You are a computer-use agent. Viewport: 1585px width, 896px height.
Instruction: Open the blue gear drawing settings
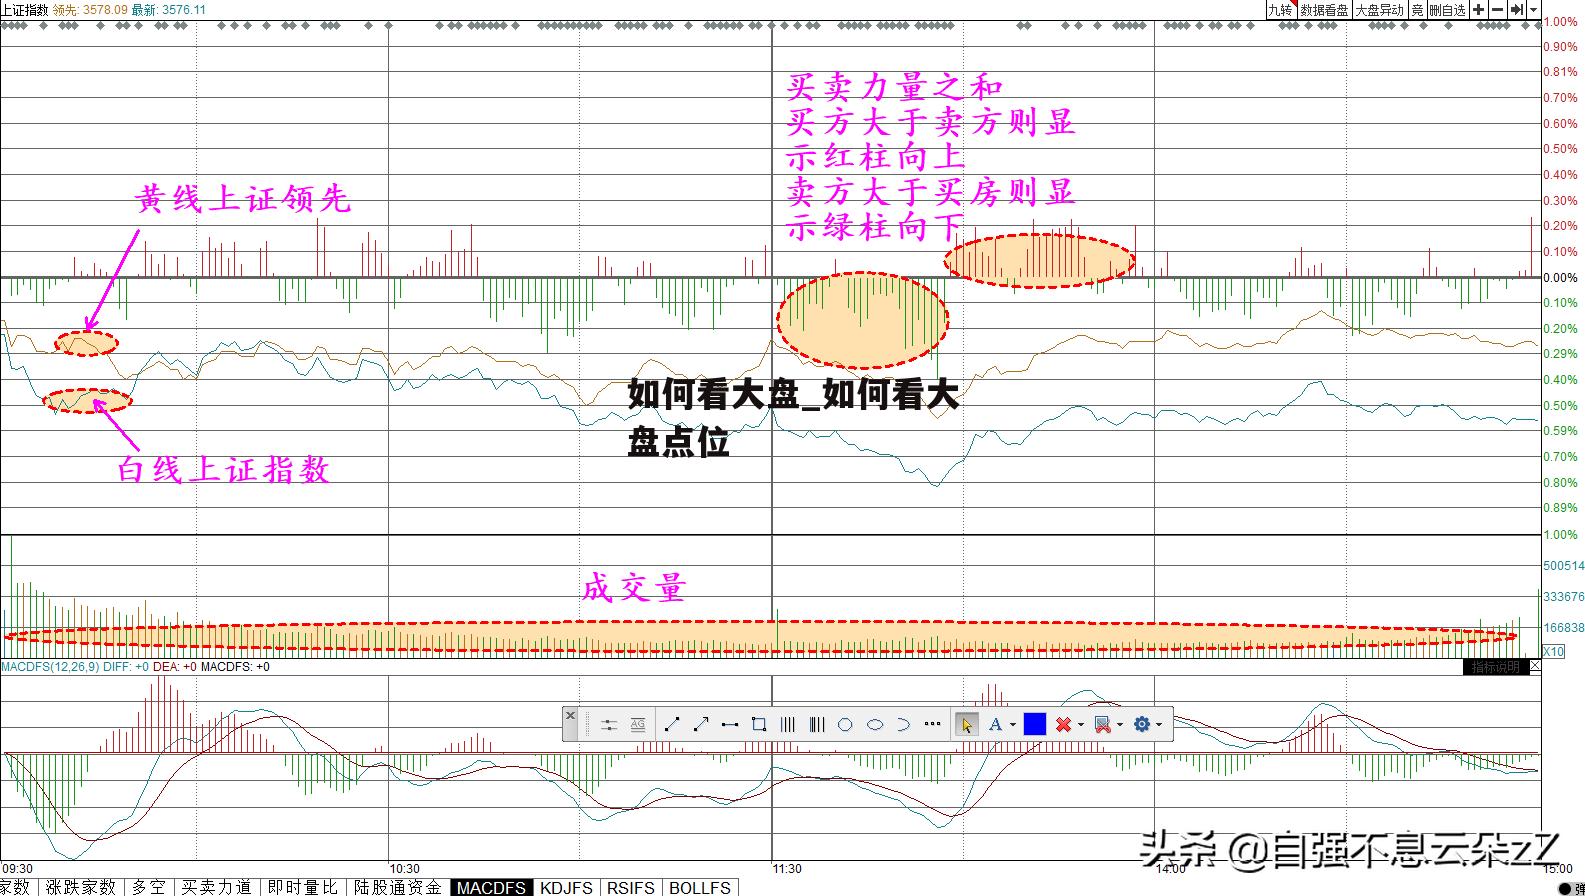point(1142,724)
